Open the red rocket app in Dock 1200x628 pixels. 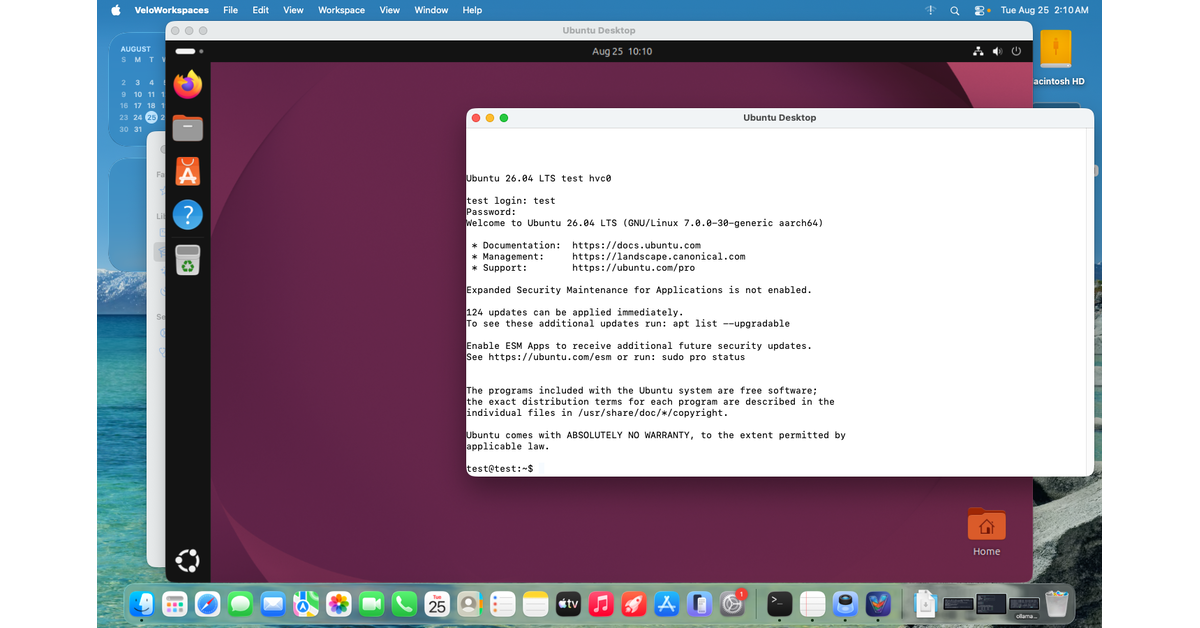click(x=633, y=603)
